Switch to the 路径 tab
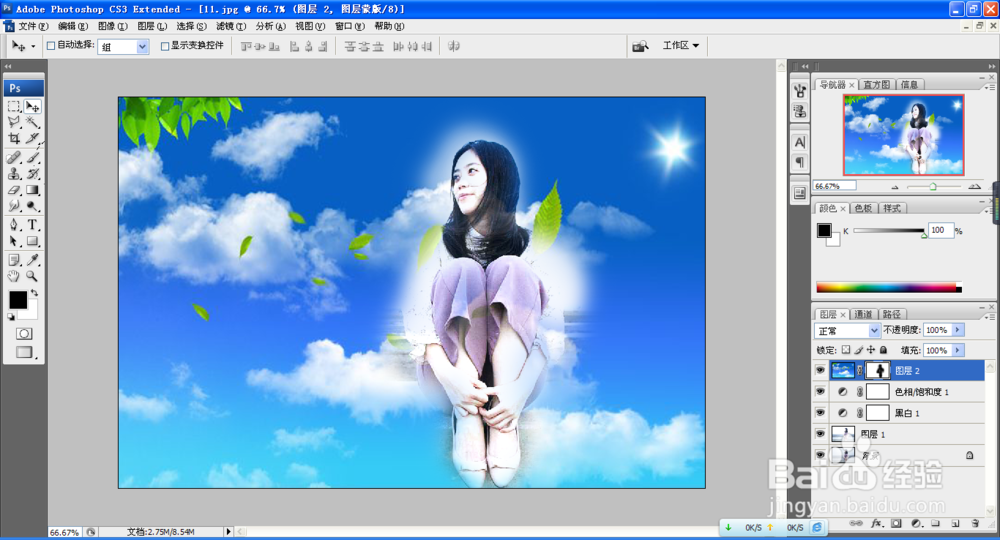 (892, 314)
